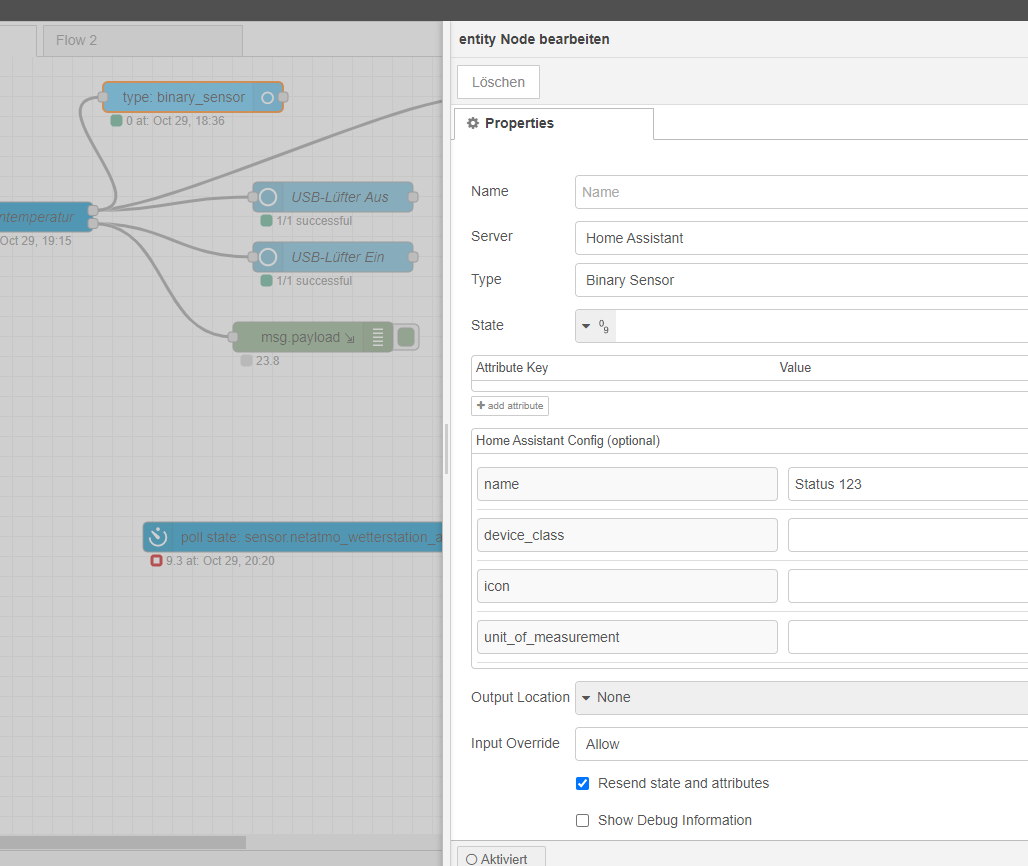Click the service-call circle icon on USB-Lüfter Aus

coord(267,196)
